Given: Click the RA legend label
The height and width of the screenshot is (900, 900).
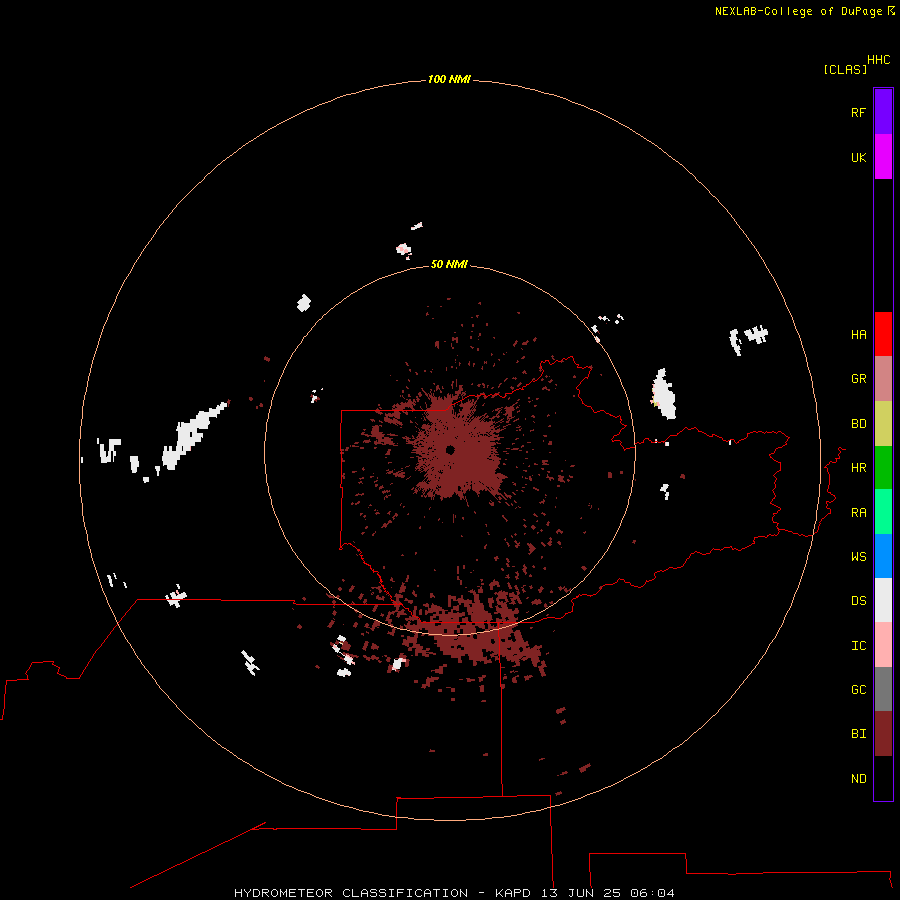Looking at the screenshot, I should tap(858, 512).
